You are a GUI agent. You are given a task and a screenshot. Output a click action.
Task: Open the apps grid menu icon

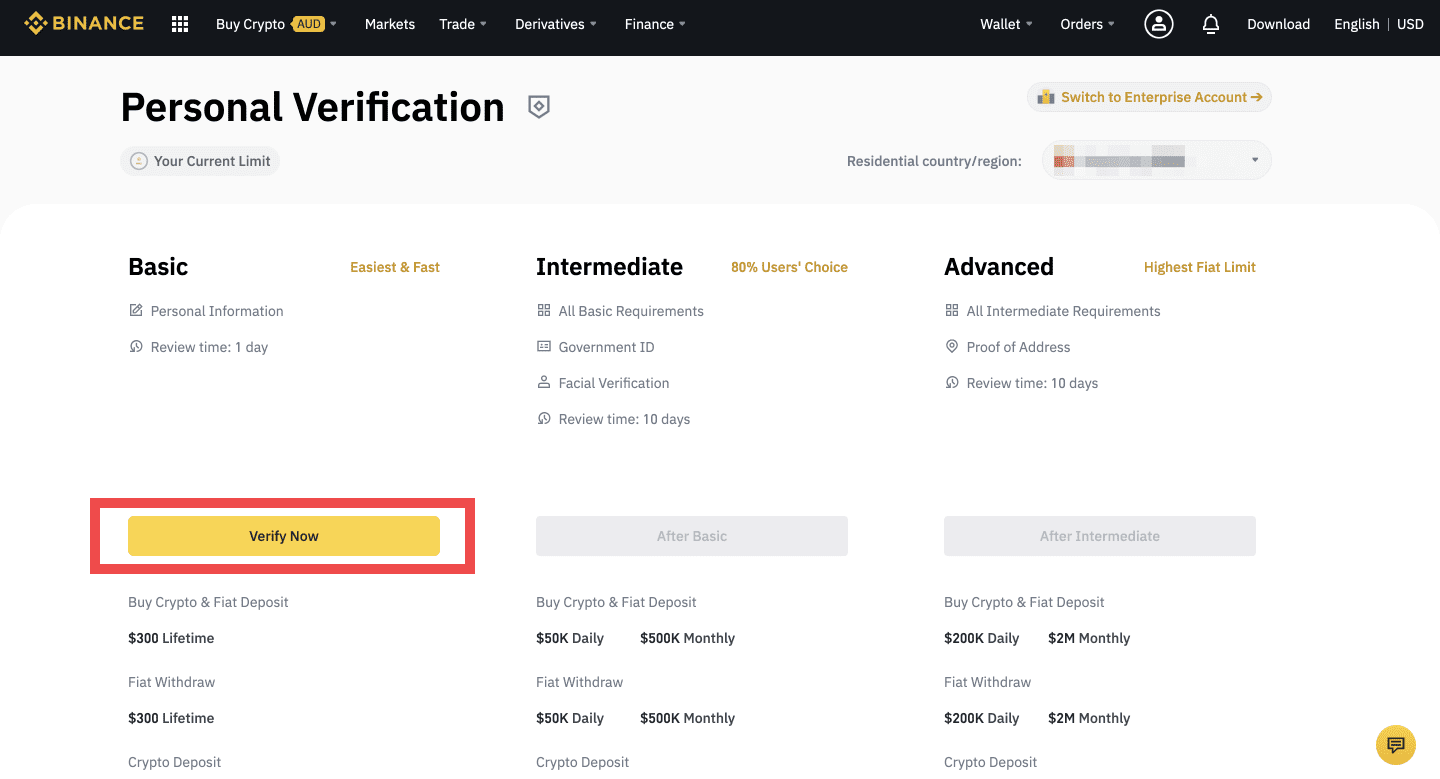(180, 24)
